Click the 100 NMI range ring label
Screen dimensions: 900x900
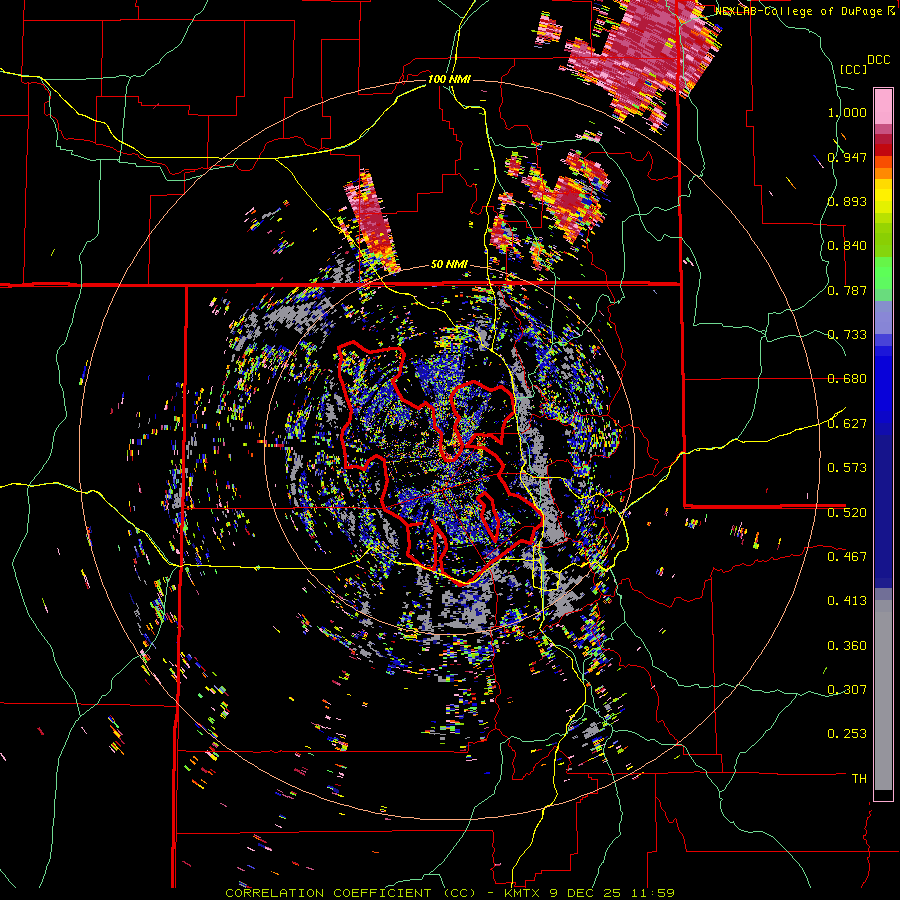coord(449,79)
